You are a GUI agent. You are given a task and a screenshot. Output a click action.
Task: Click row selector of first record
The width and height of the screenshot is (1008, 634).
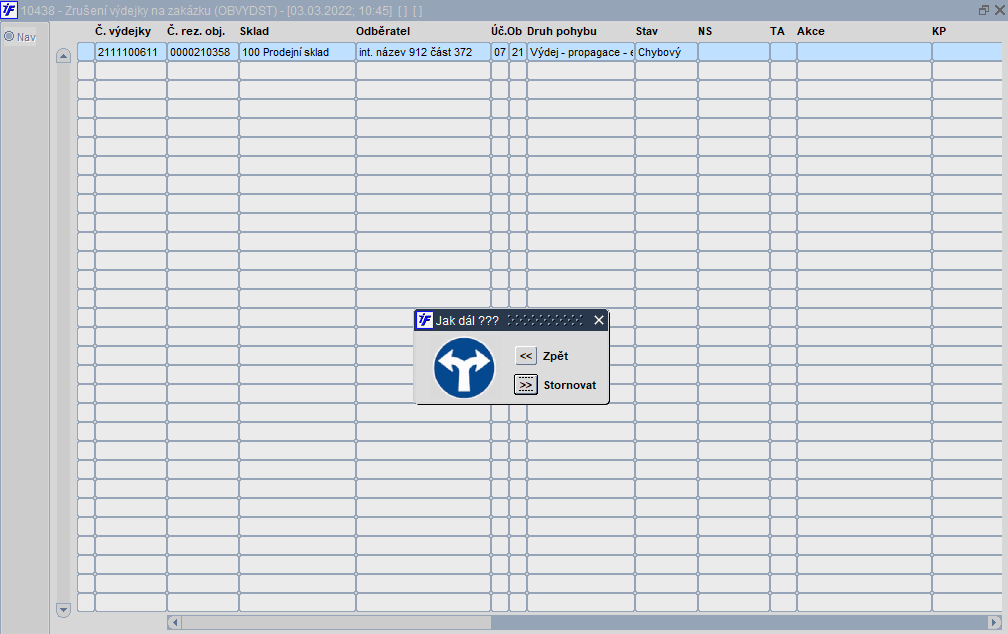pyautogui.click(x=86, y=52)
